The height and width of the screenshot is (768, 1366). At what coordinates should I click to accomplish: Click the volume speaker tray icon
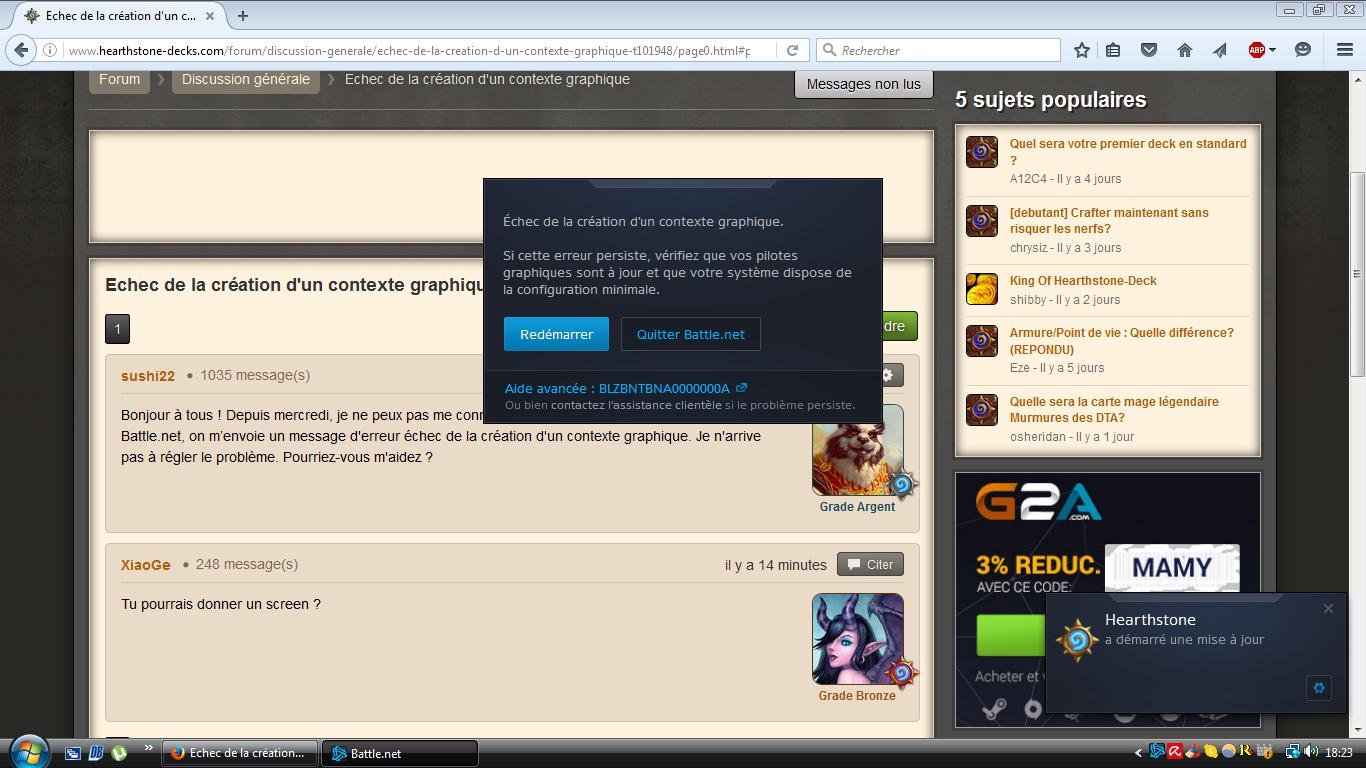tap(1312, 752)
